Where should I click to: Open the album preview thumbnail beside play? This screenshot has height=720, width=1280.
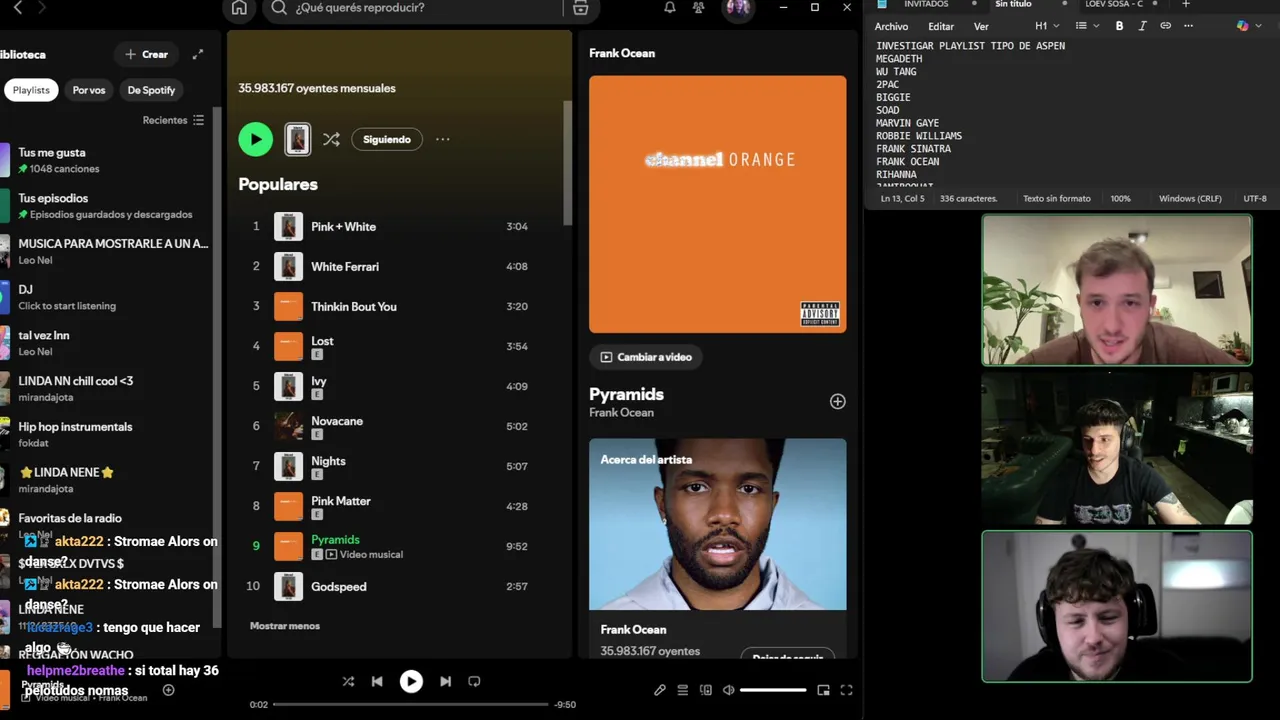coord(297,139)
